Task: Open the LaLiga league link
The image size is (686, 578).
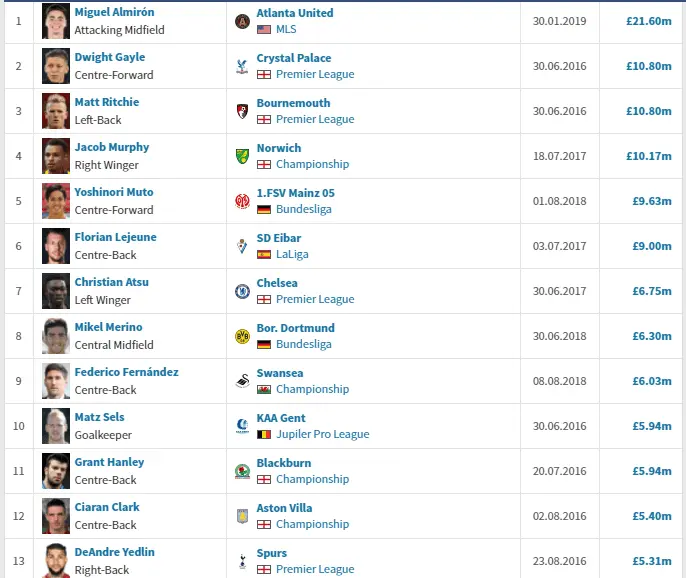Action: pos(293,254)
